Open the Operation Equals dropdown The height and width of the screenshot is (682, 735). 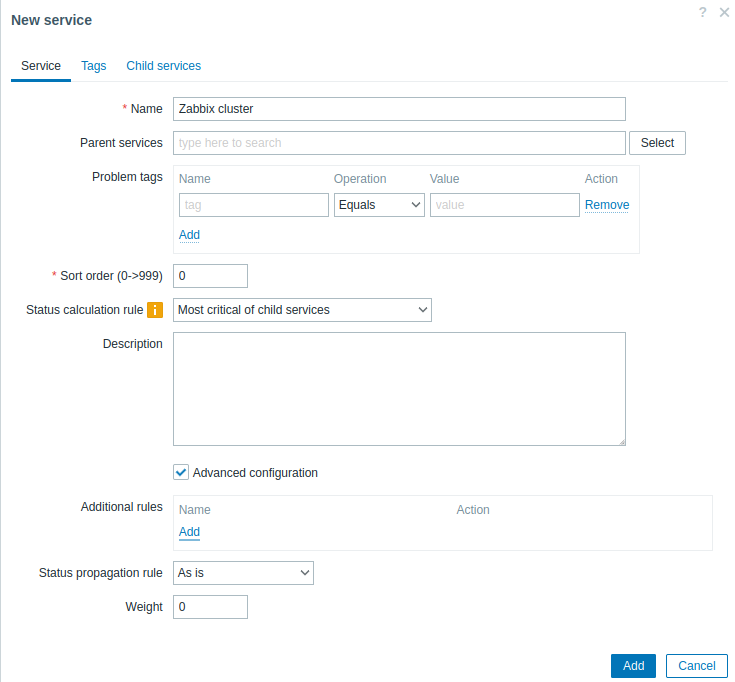[x=379, y=205]
